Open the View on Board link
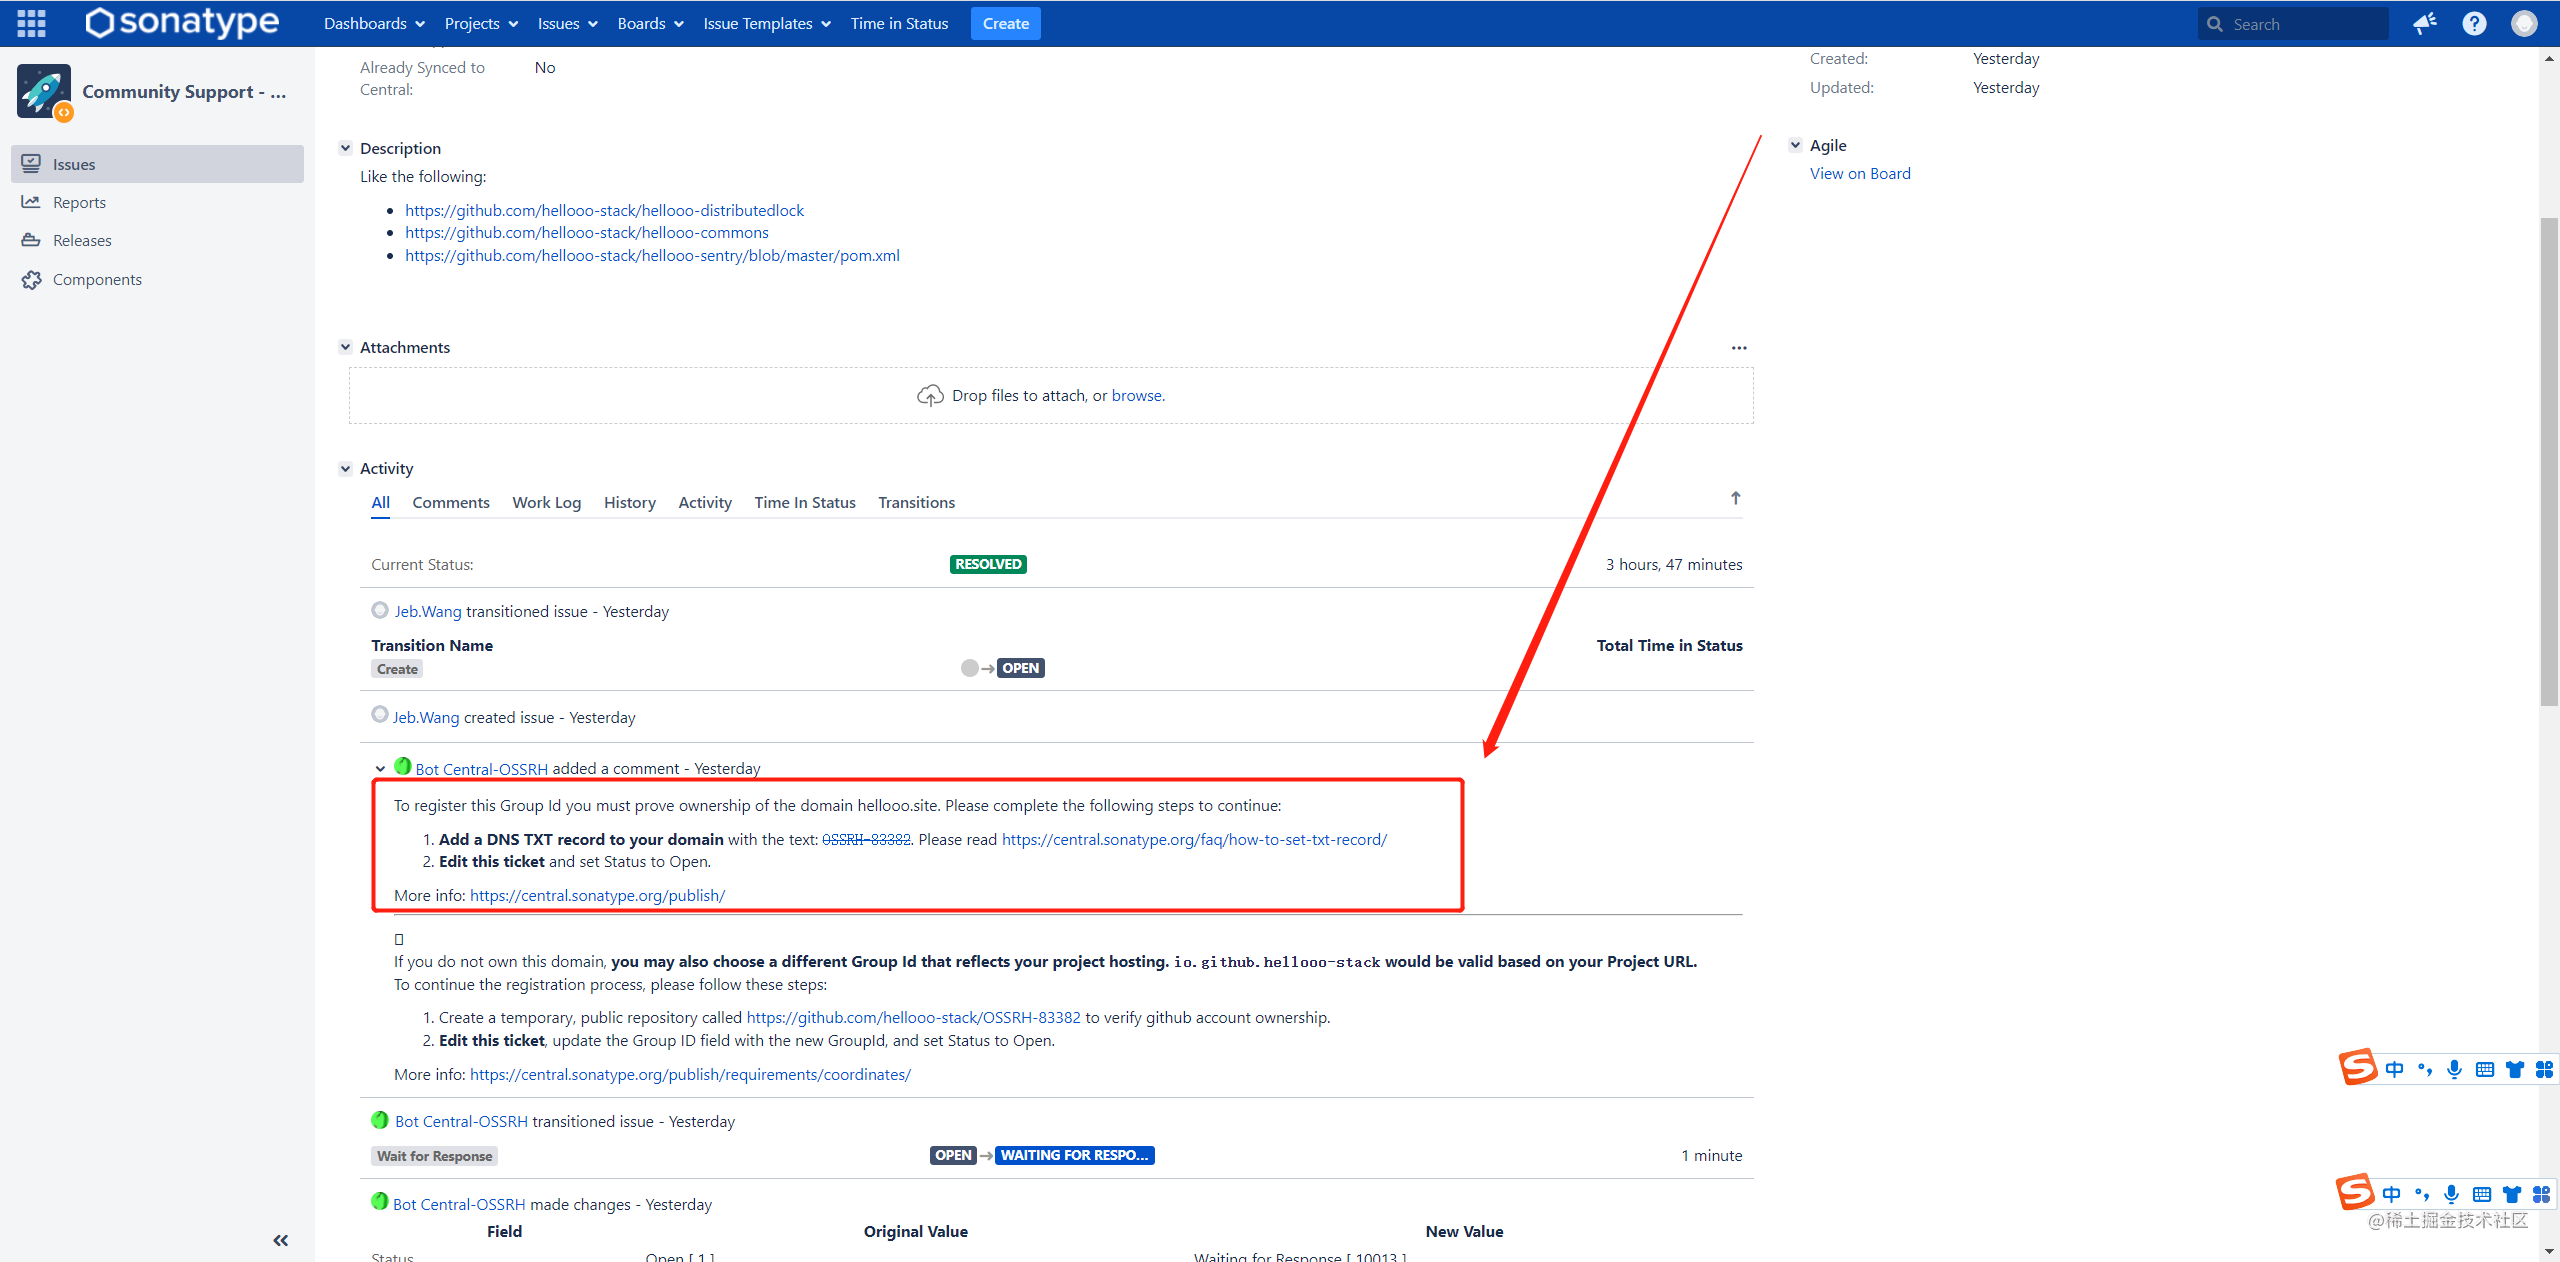2560x1262 pixels. 1859,173
